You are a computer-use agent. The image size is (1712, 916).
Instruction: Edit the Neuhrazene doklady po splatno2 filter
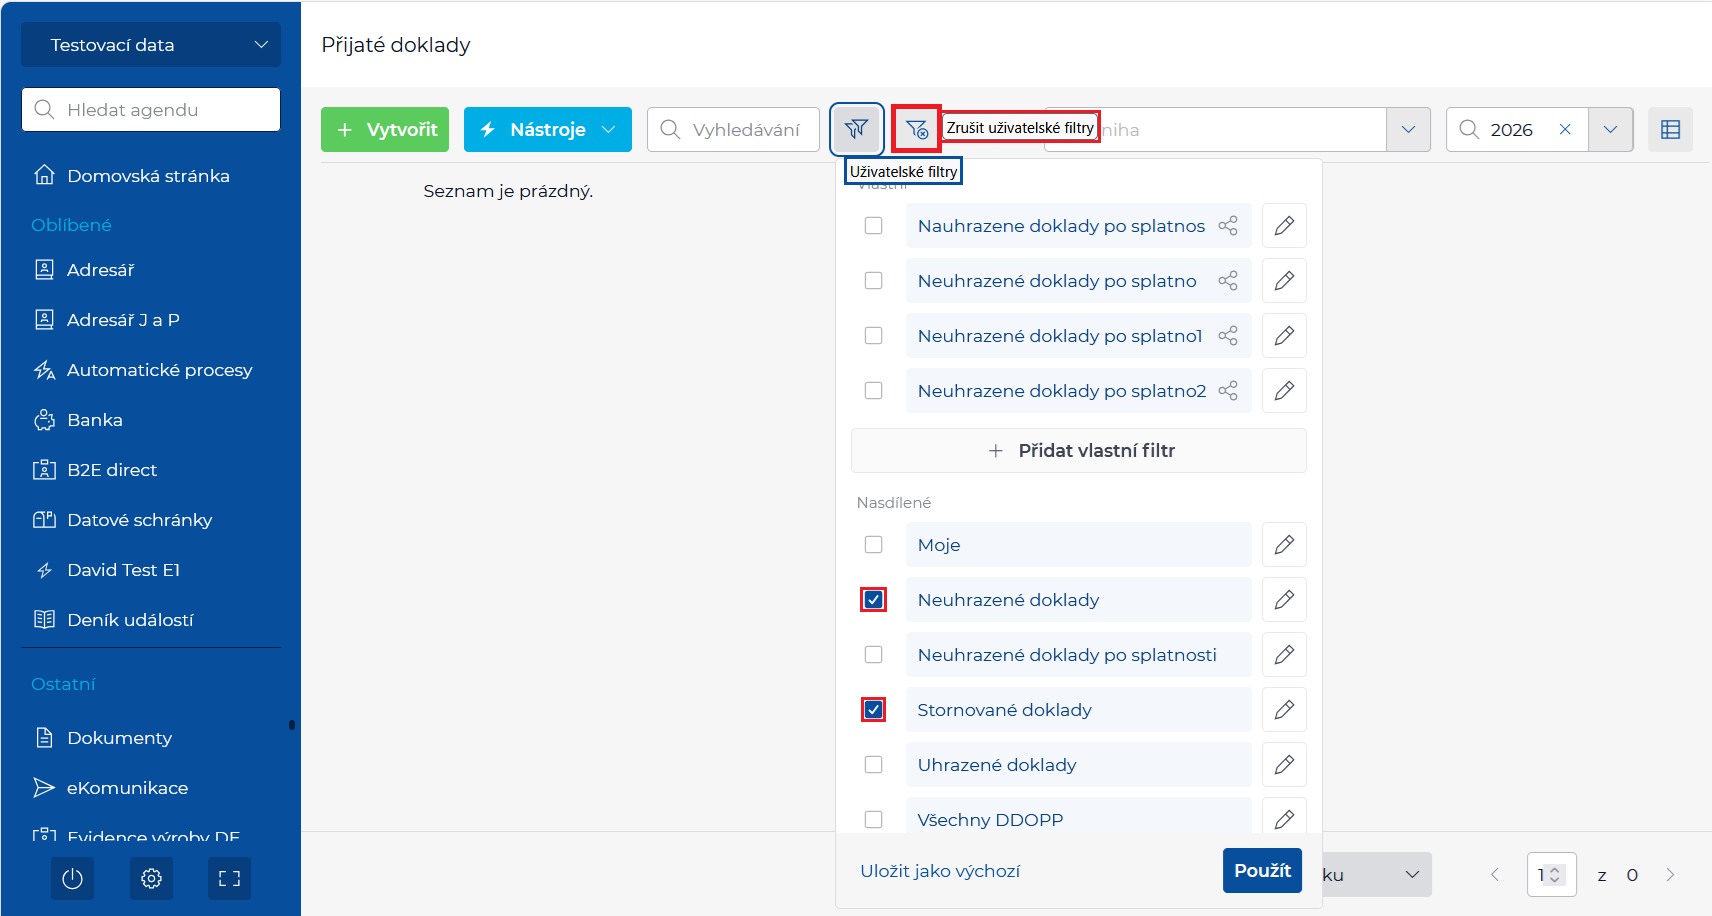coord(1284,391)
